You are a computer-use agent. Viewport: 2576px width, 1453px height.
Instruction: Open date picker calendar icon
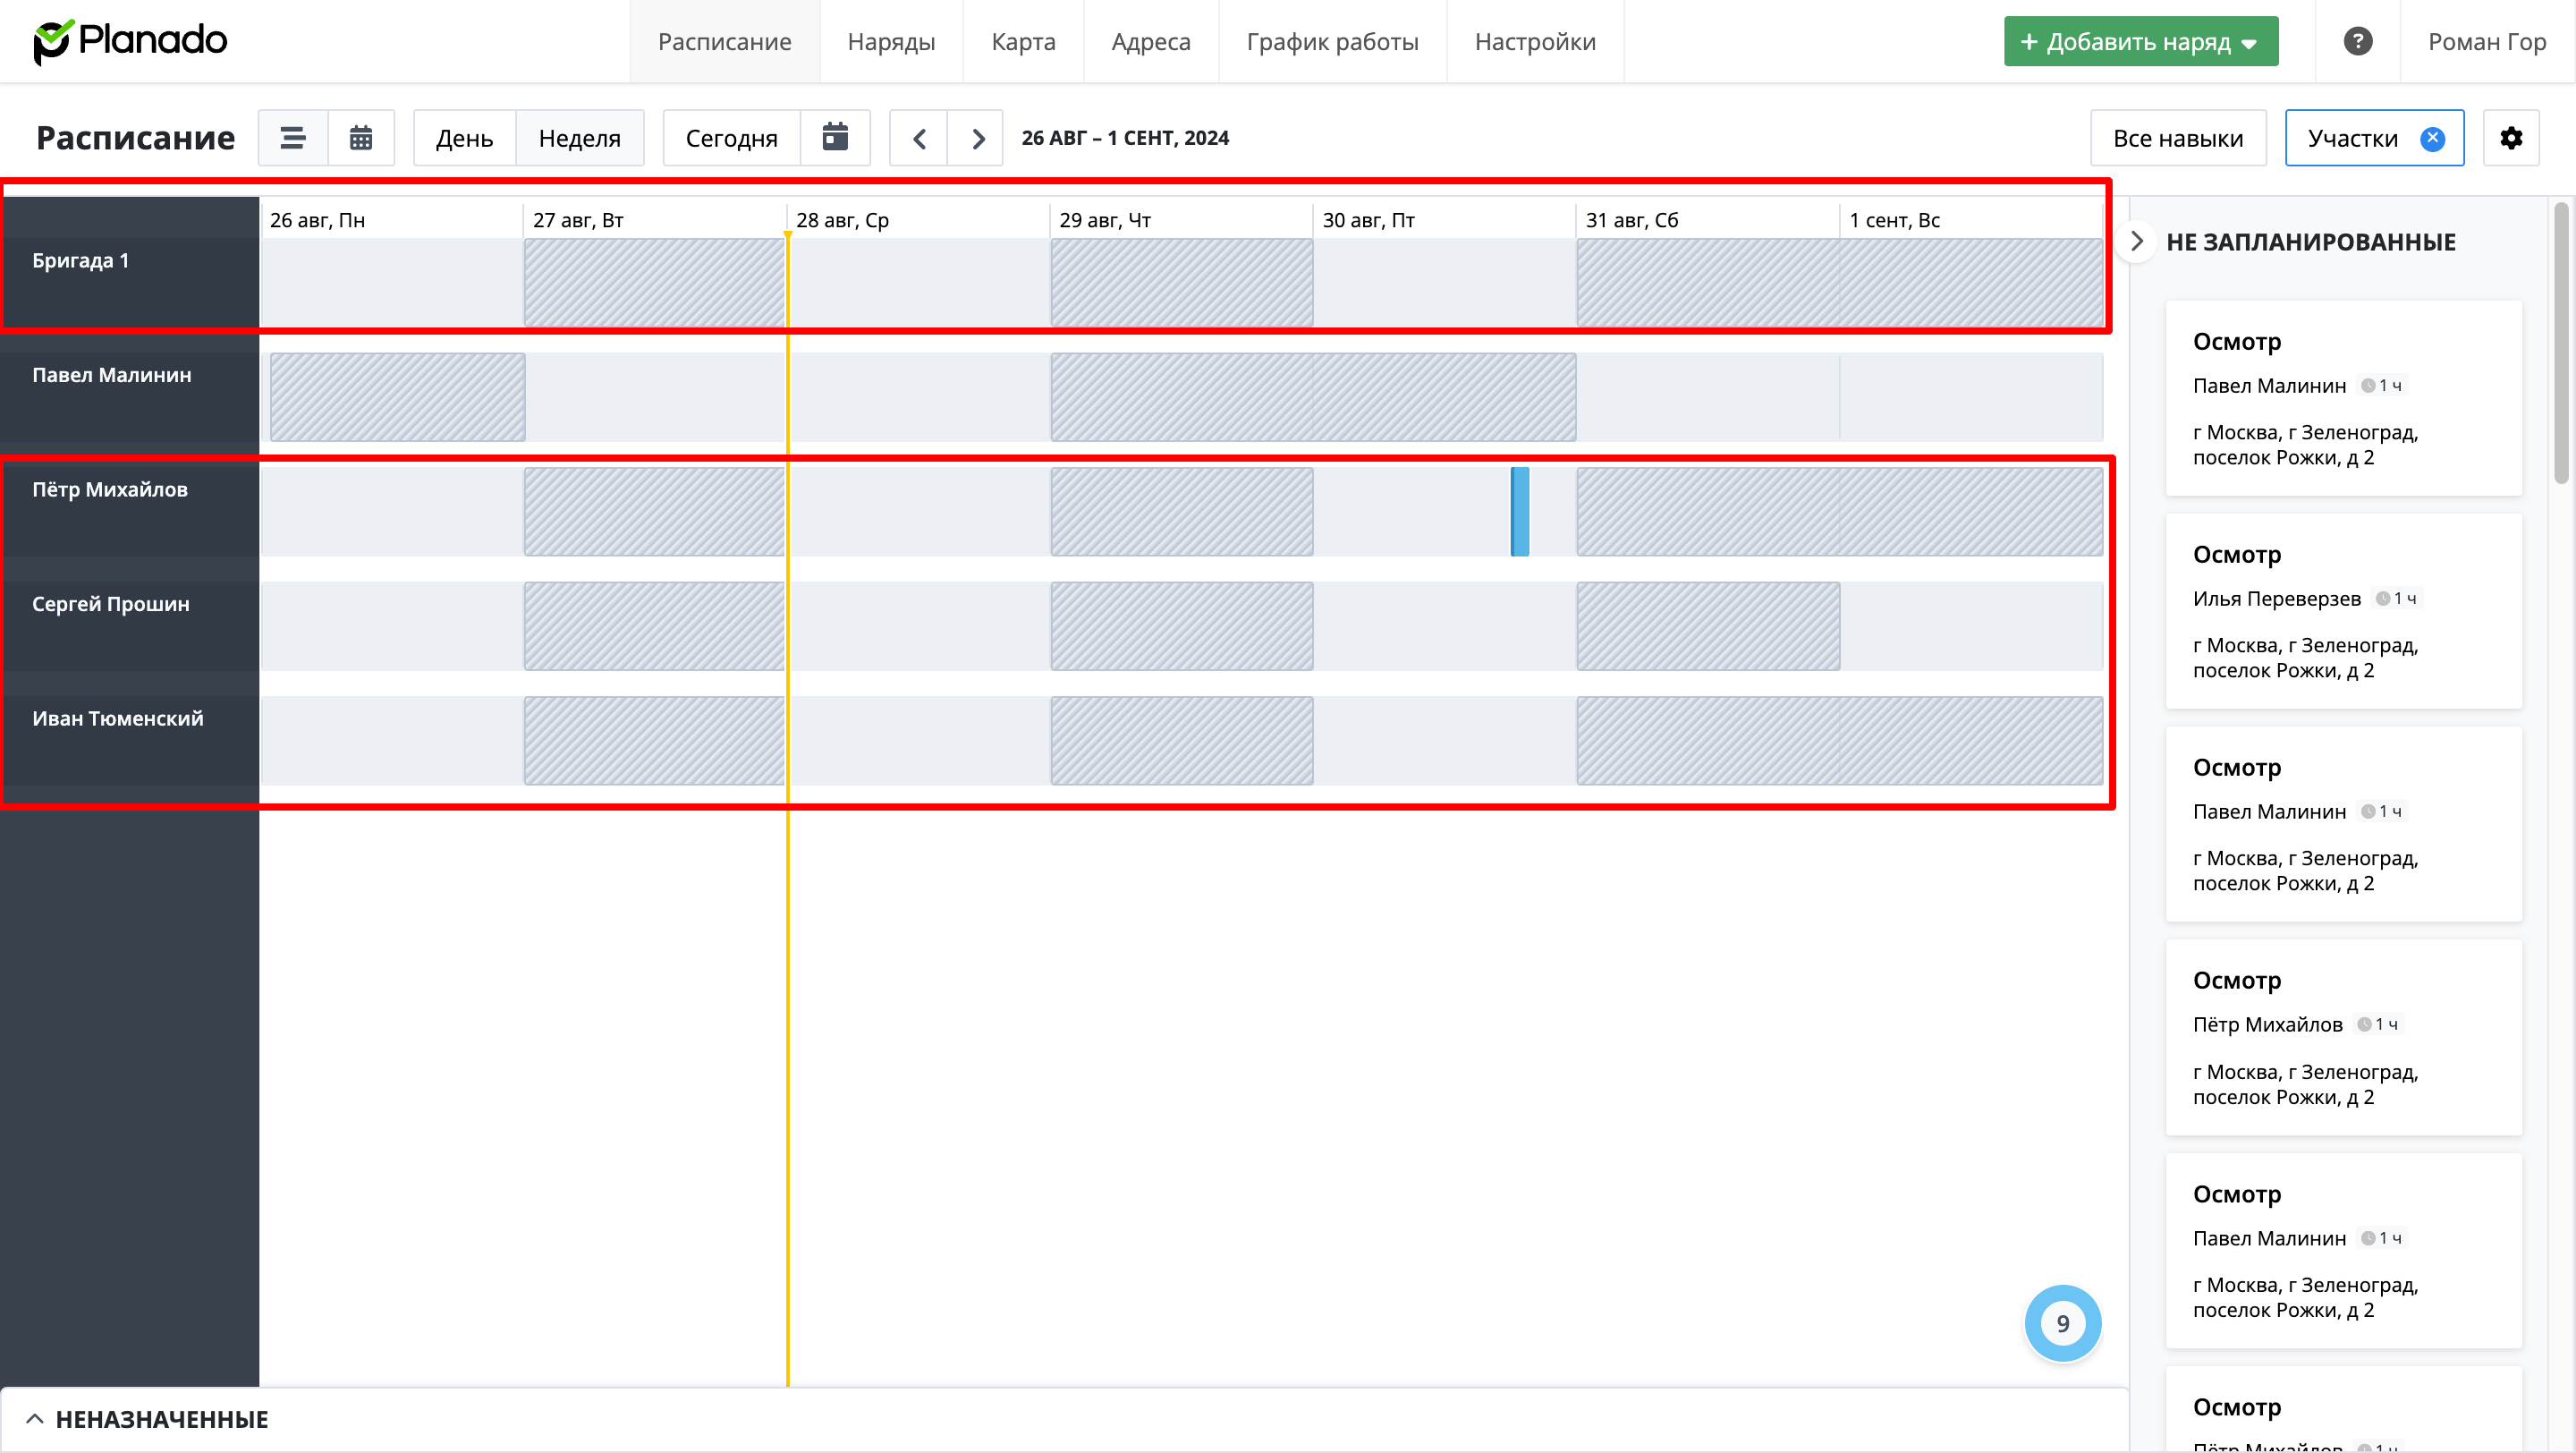(x=835, y=138)
